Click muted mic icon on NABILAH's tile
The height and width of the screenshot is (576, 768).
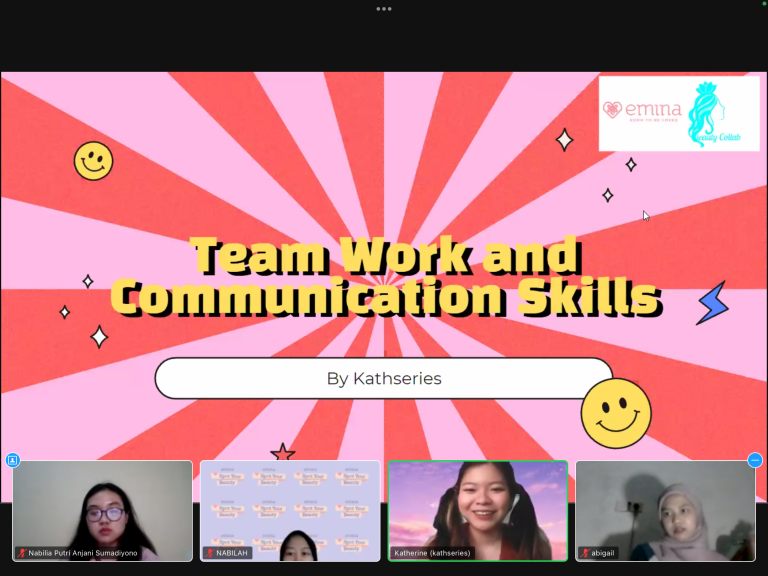pos(210,553)
